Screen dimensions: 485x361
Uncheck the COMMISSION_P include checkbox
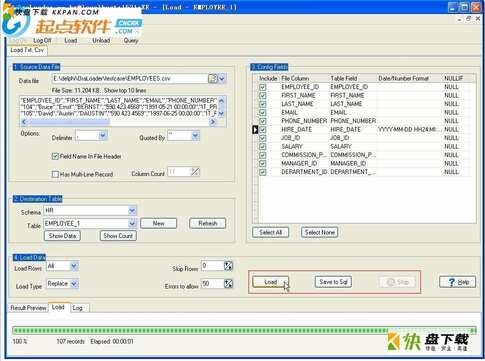[x=263, y=155]
